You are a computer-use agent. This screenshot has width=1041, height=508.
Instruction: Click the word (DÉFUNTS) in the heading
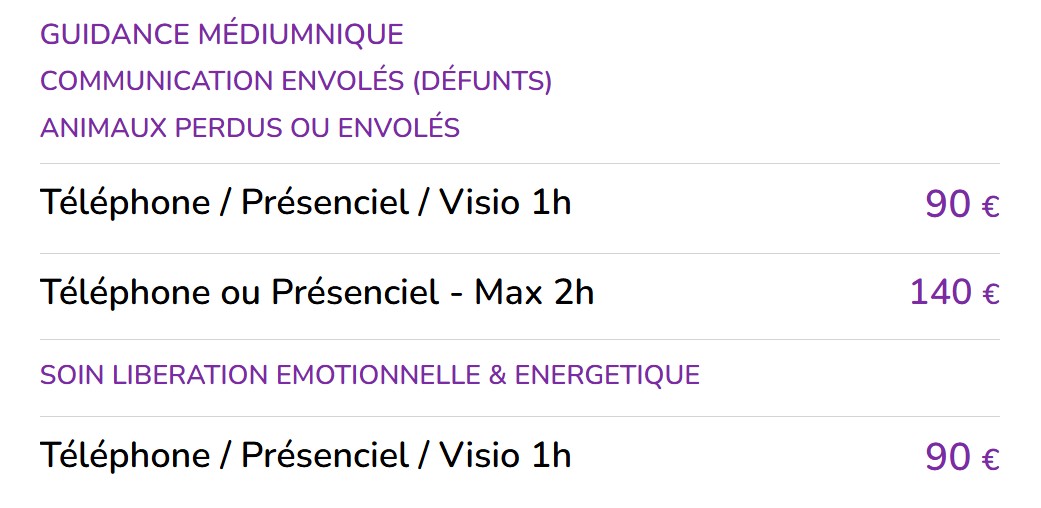pyautogui.click(x=482, y=81)
